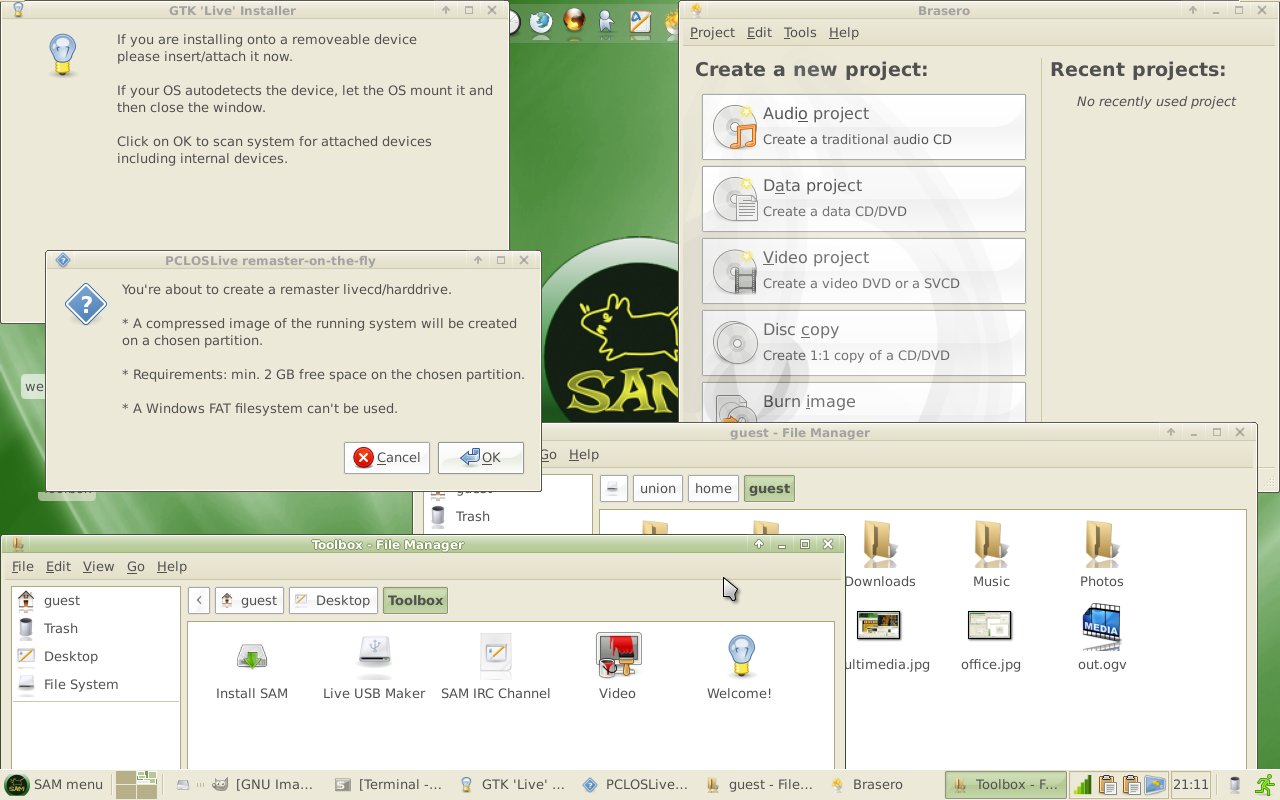Click the show desktop icon on taskbar
Viewport: 1280px width, 800px height.
coord(182,785)
